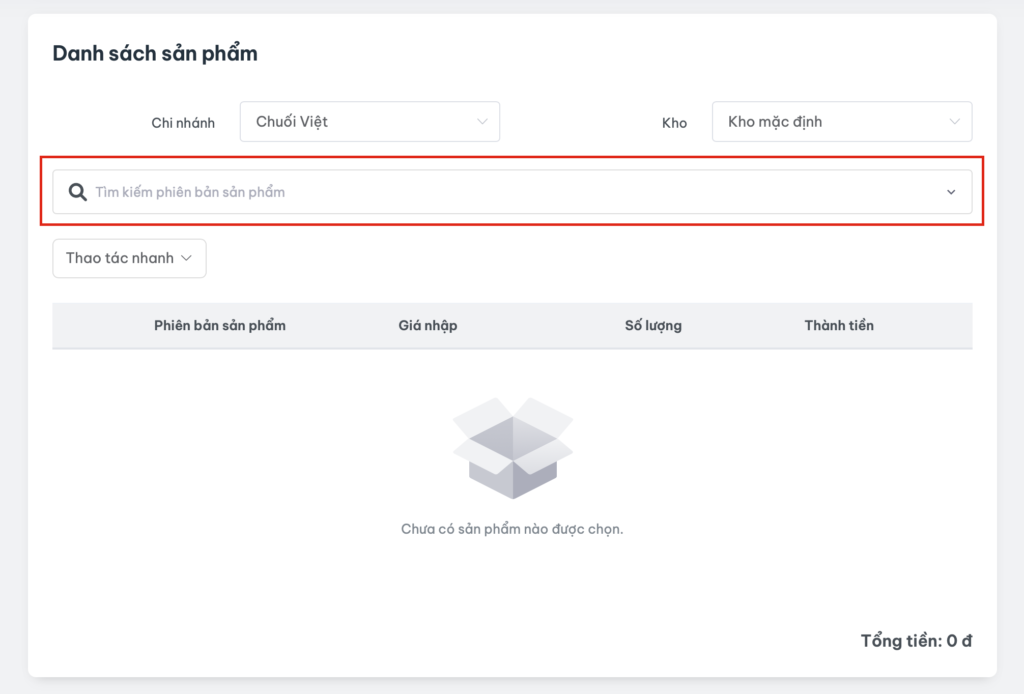1024x694 pixels.
Task: Click the magnifying glass search icon
Action: coord(77,192)
